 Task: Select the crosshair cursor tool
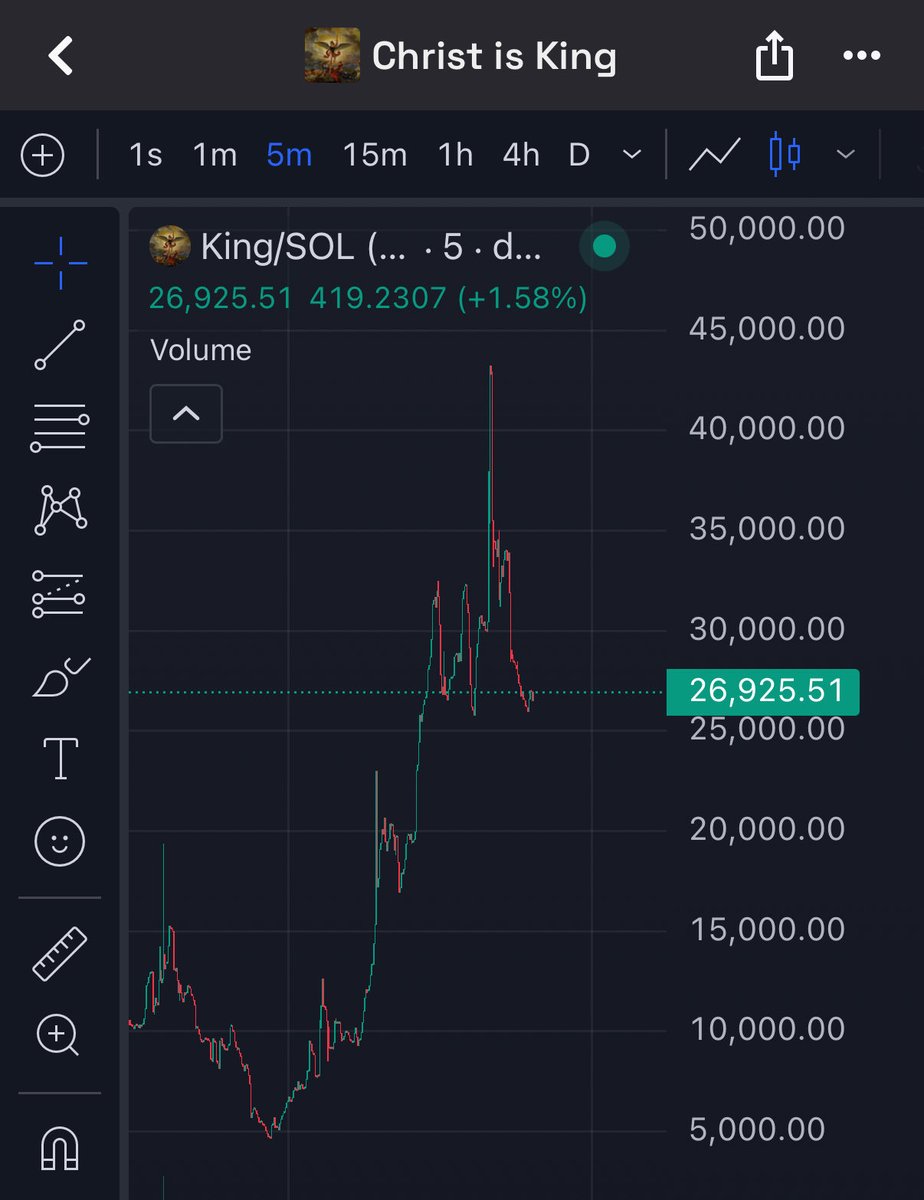[61, 264]
